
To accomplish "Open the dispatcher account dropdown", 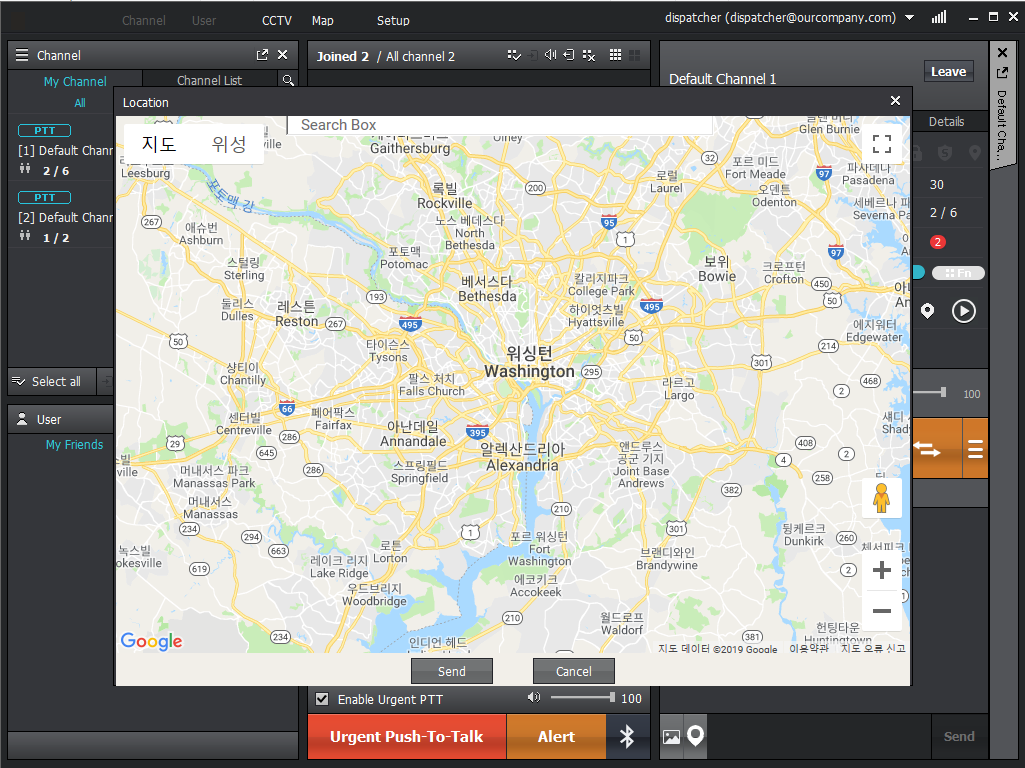I will pyautogui.click(x=909, y=18).
